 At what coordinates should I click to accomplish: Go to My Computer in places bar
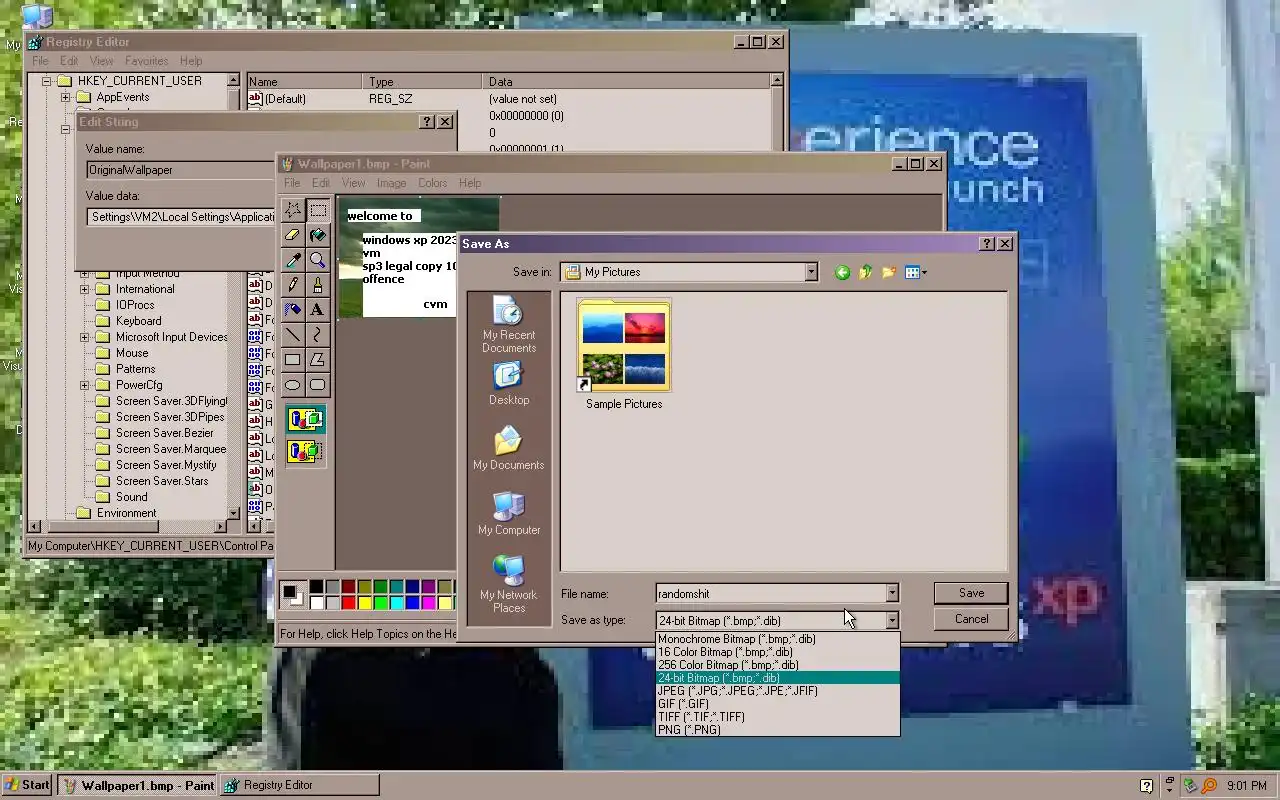(509, 513)
